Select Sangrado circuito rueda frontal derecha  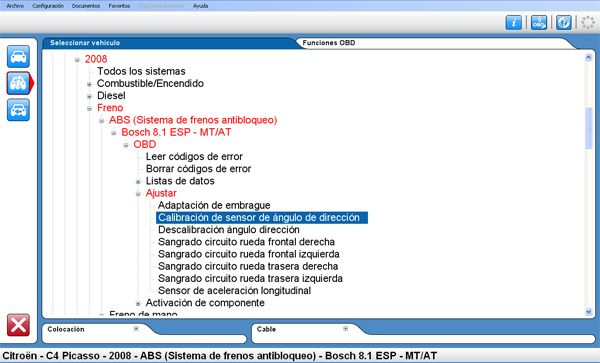246,242
